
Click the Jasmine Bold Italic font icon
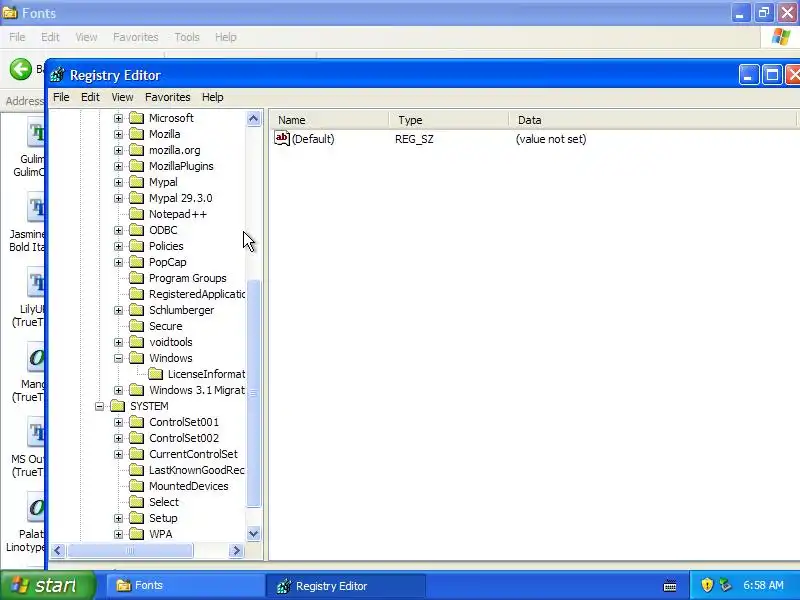coord(36,207)
